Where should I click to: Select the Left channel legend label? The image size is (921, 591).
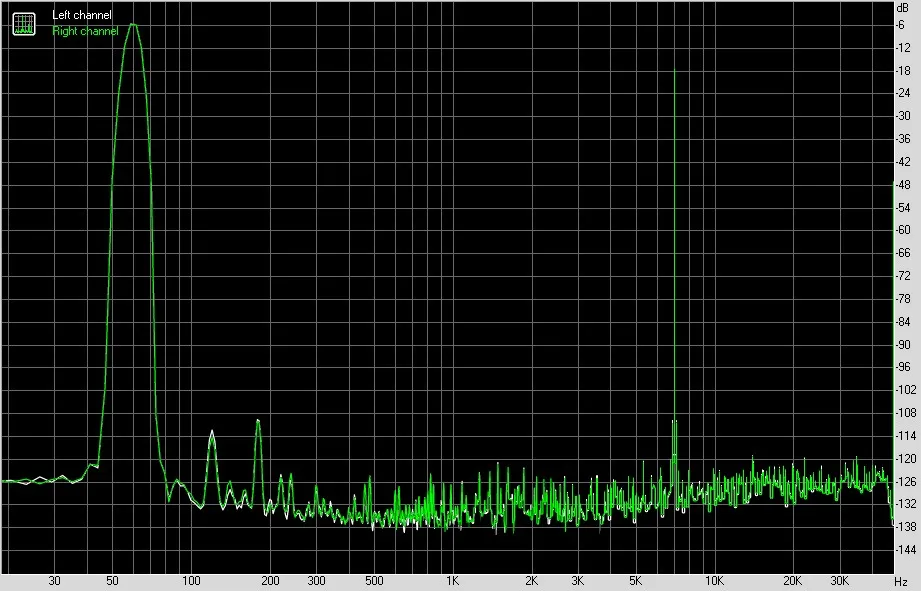[82, 15]
